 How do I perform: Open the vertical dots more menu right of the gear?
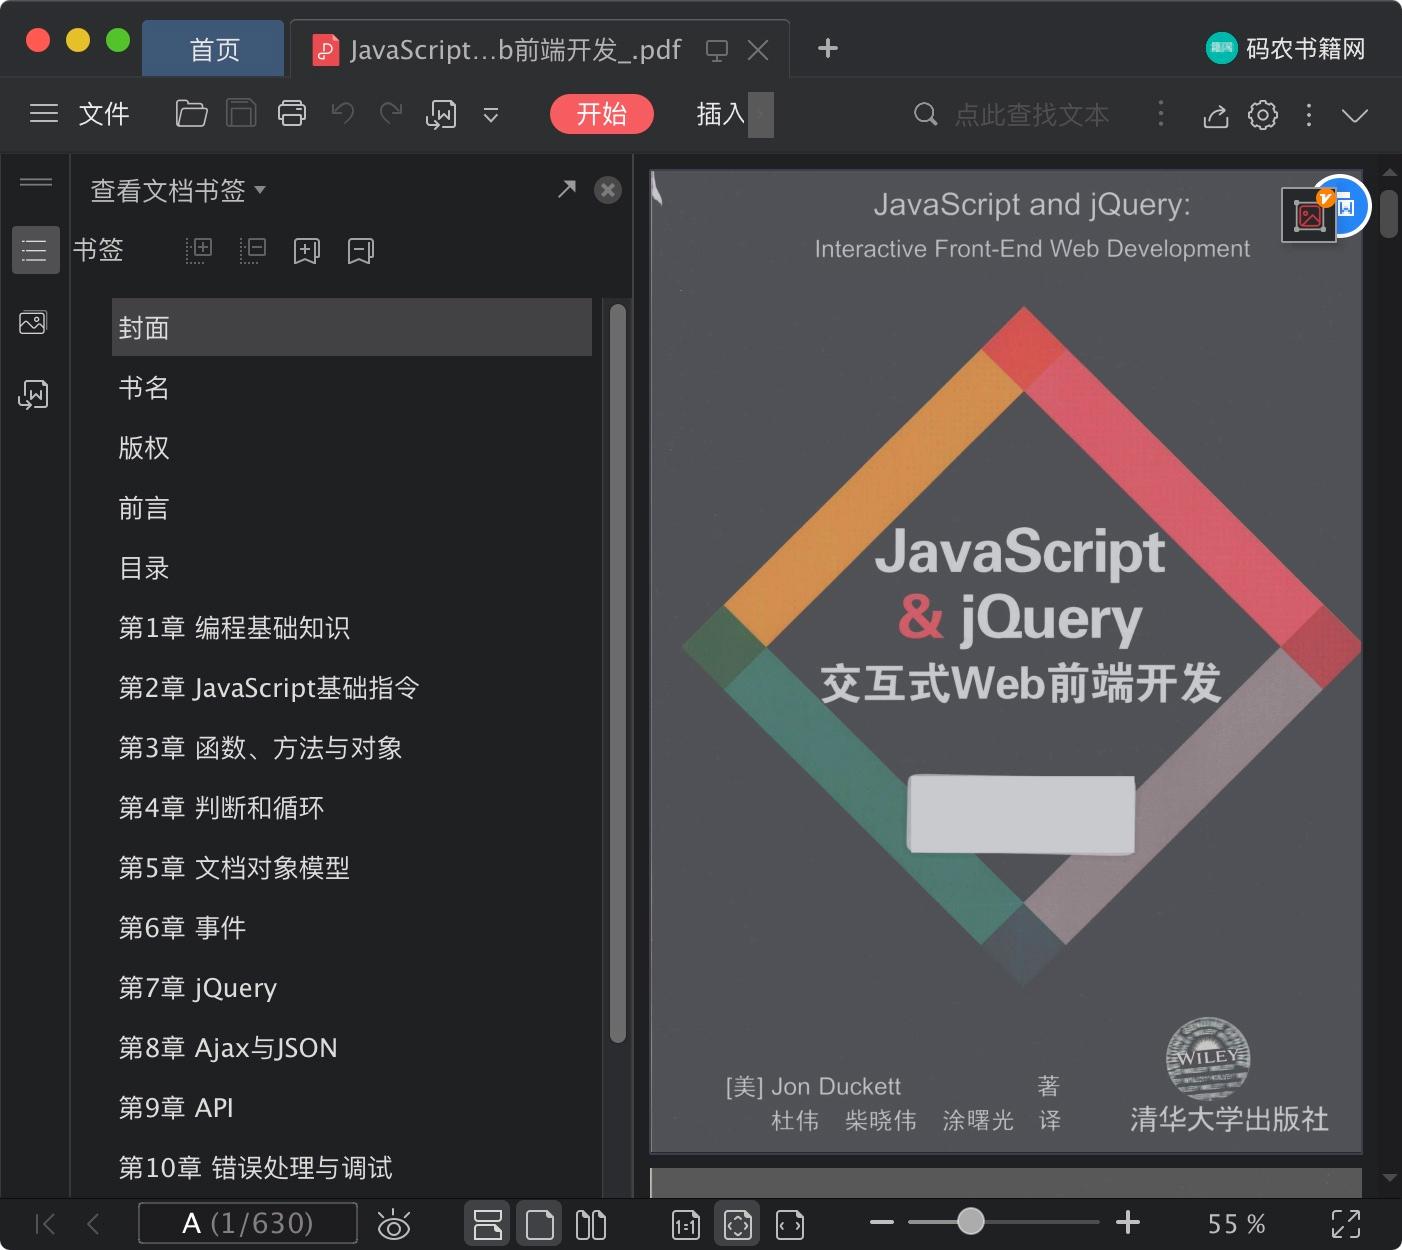[x=1309, y=115]
